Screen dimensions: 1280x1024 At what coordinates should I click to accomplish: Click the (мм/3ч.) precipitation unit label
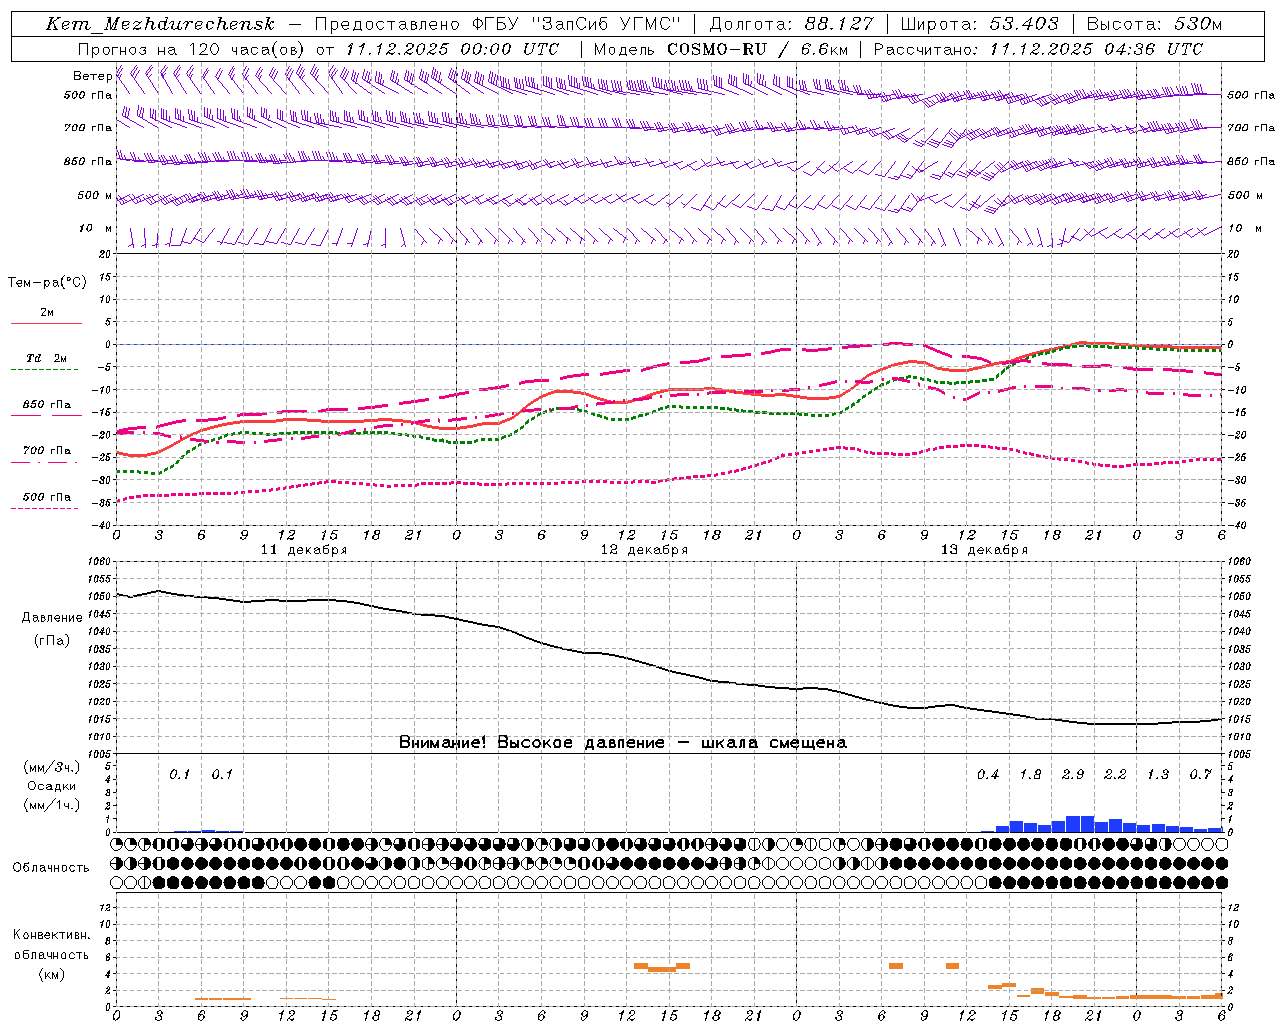51,768
